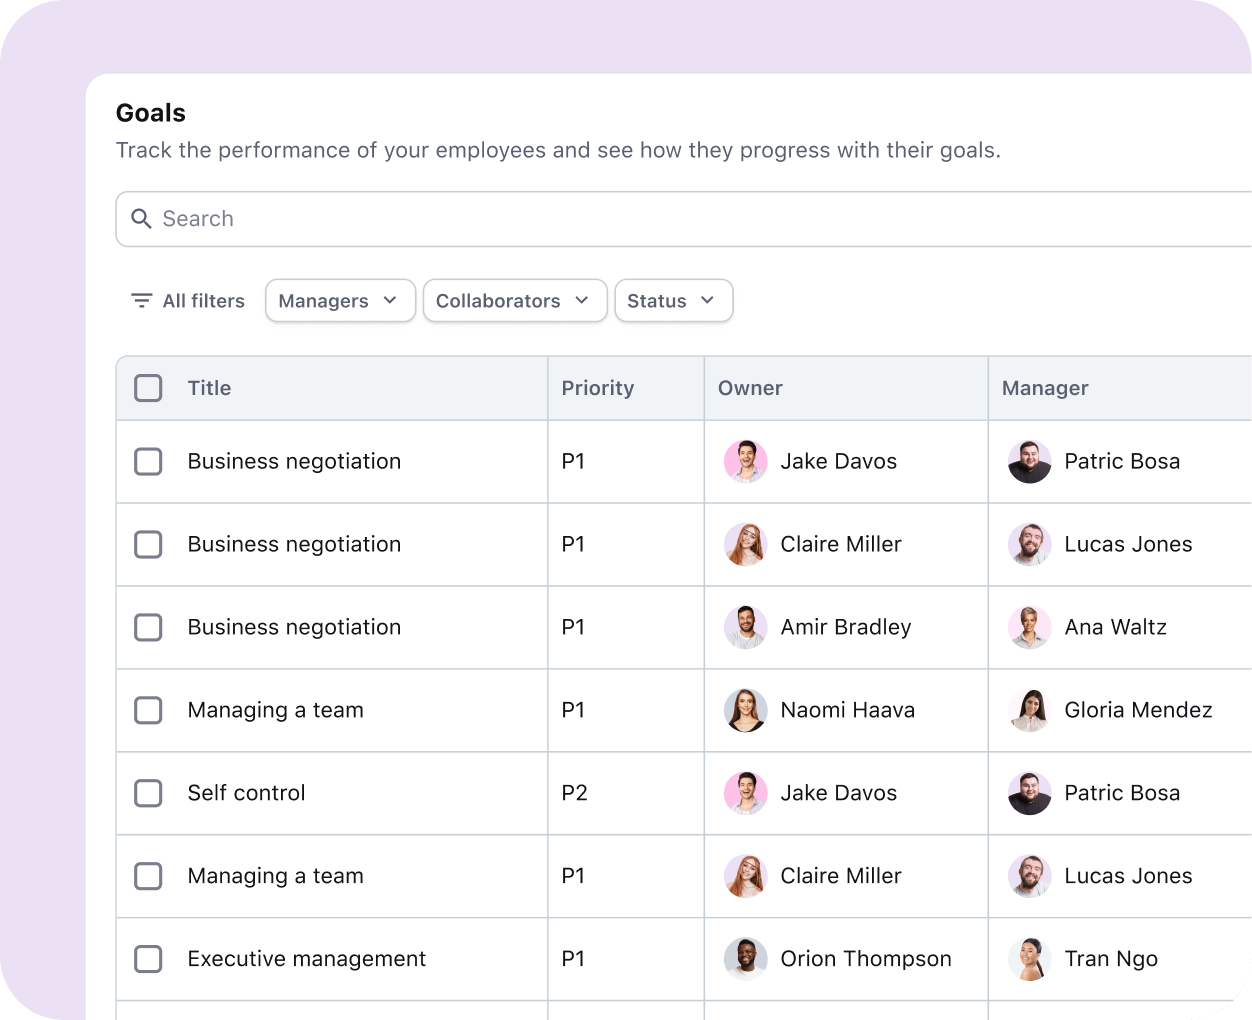Screen dimensions: 1252x1020
Task: Click Claire Miller avatar in sixth row
Action: pyautogui.click(x=746, y=877)
